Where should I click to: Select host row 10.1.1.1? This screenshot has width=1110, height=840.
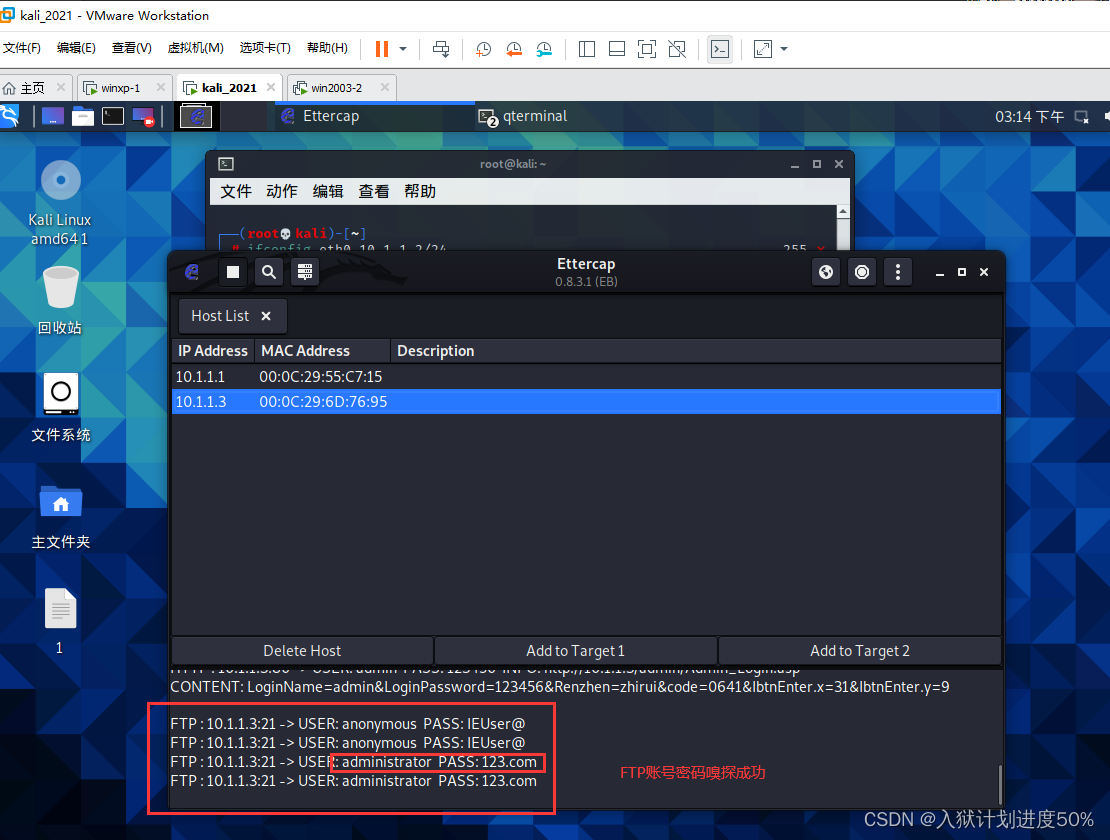pyautogui.click(x=586, y=376)
